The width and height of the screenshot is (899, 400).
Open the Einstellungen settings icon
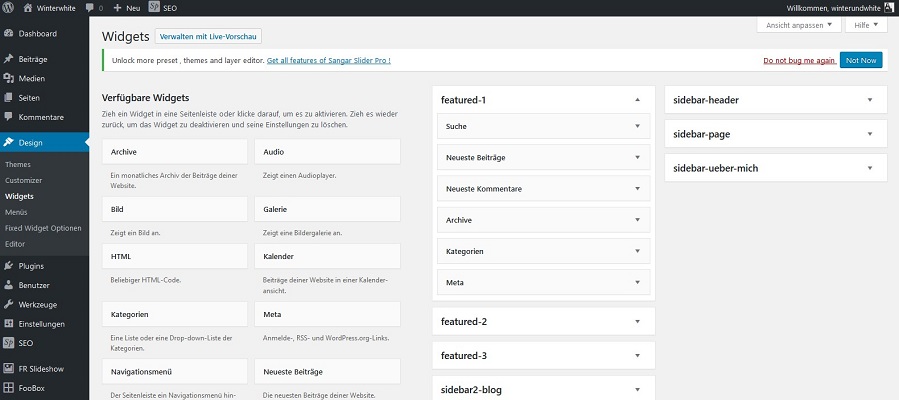tap(9, 324)
